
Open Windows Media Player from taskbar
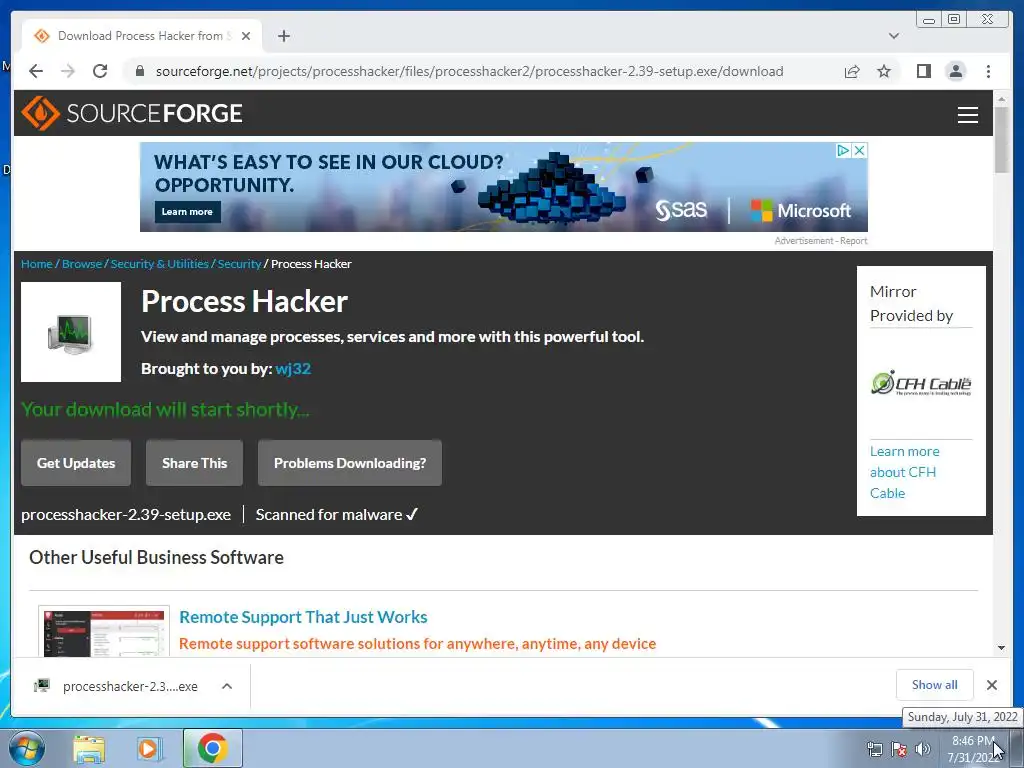(x=150, y=749)
